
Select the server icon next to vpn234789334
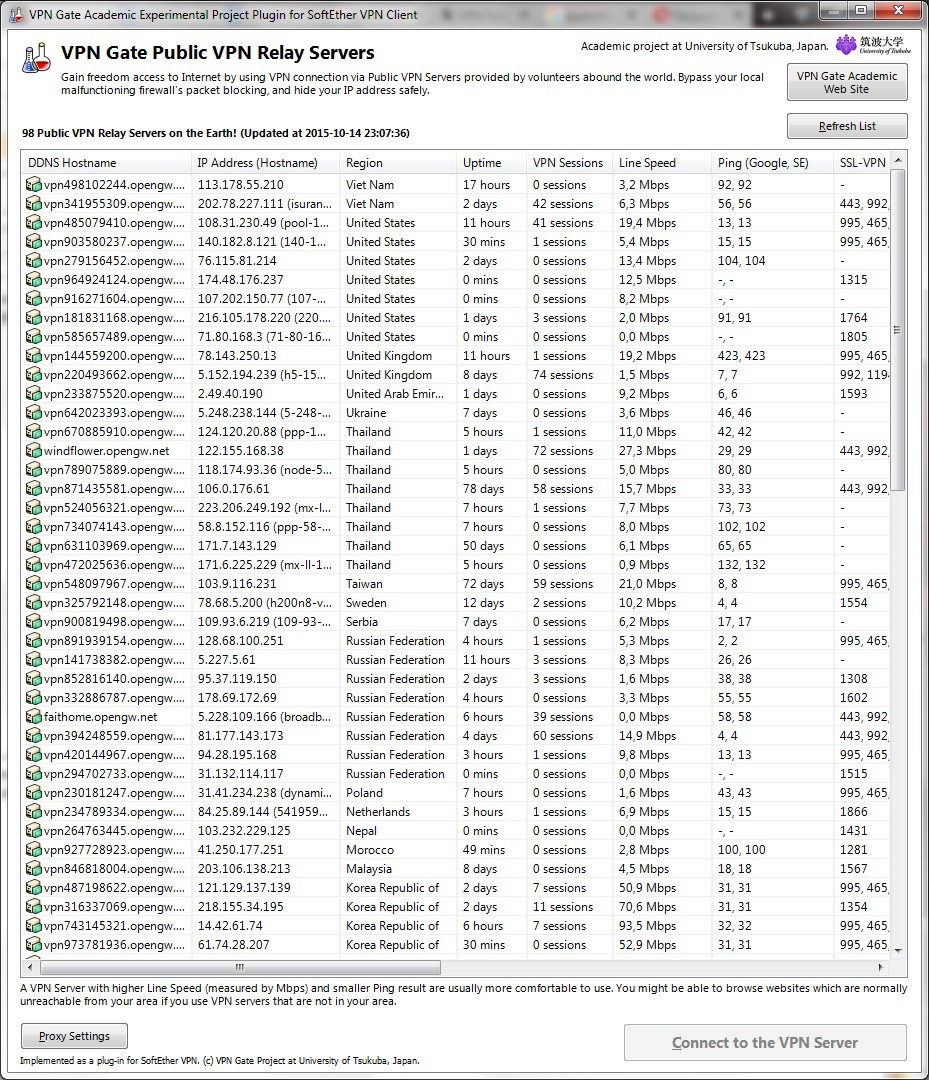pyautogui.click(x=33, y=811)
